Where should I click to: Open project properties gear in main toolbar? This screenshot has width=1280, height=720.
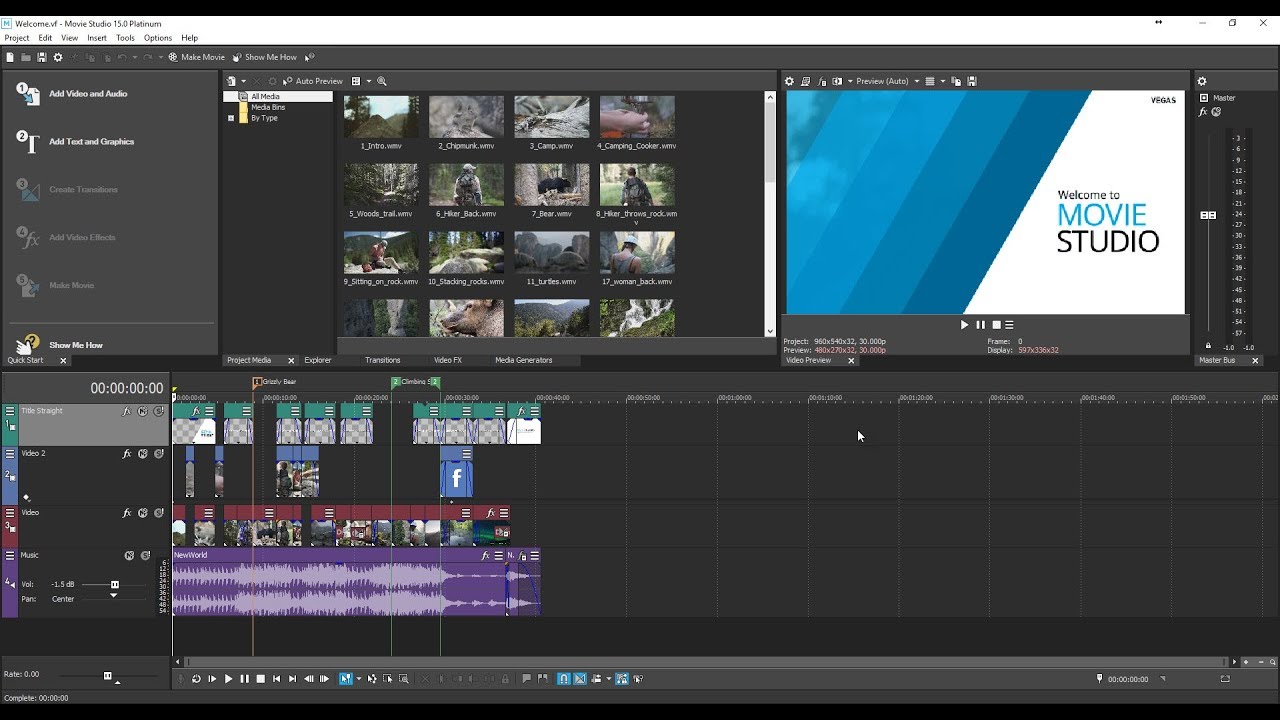(58, 57)
